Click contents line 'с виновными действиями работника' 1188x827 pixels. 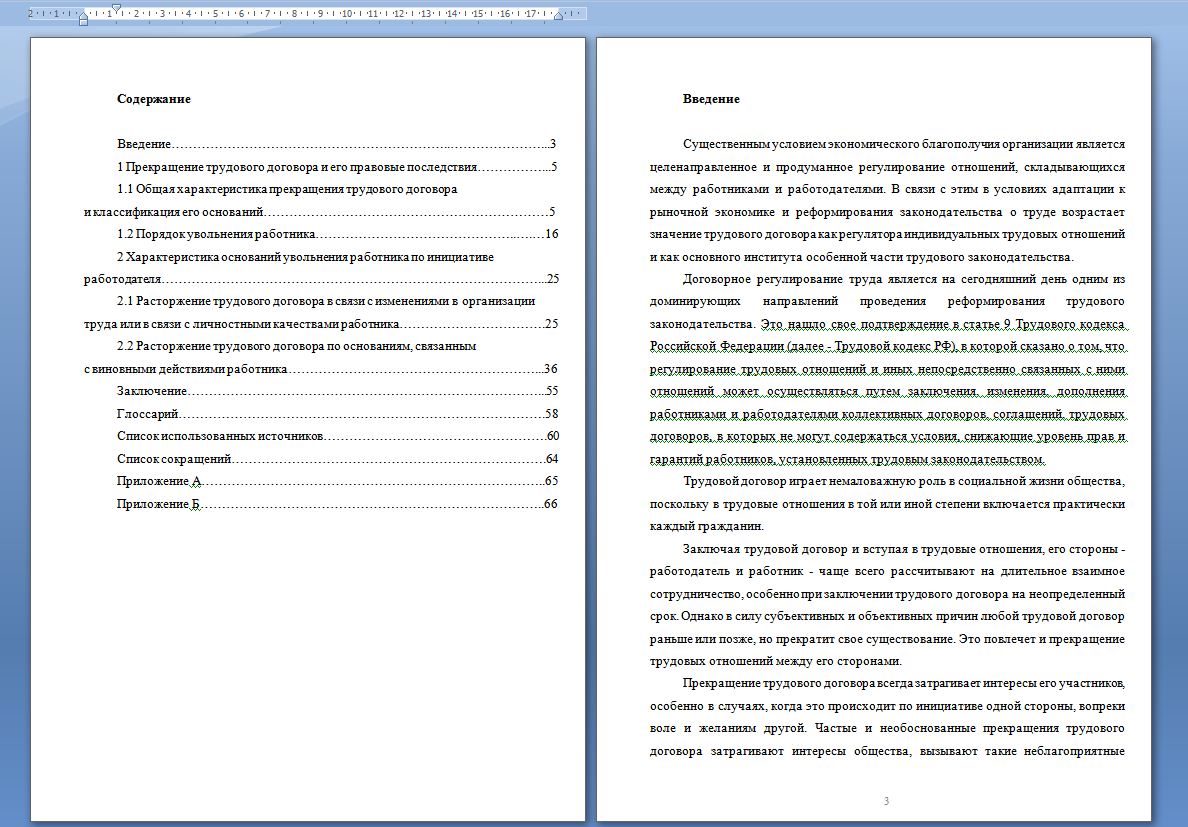[x=320, y=369]
